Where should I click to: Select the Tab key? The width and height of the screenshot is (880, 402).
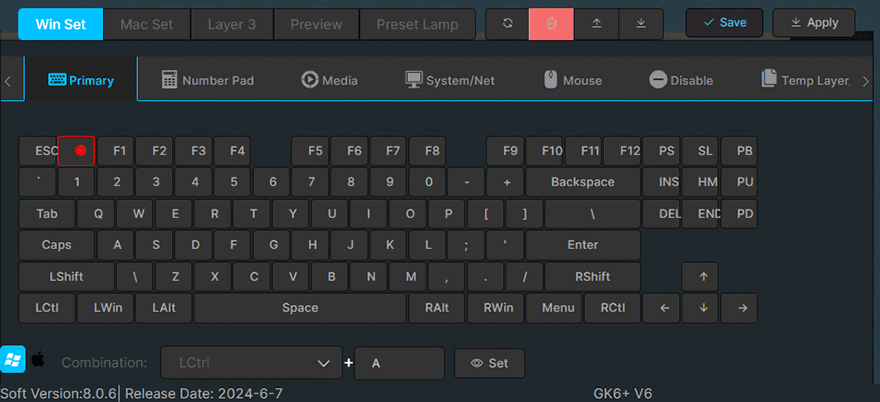pyautogui.click(x=47, y=213)
